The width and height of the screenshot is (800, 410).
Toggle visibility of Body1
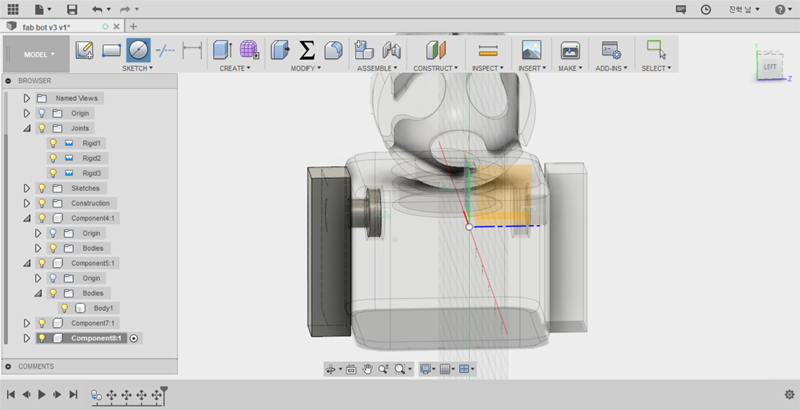click(64, 308)
